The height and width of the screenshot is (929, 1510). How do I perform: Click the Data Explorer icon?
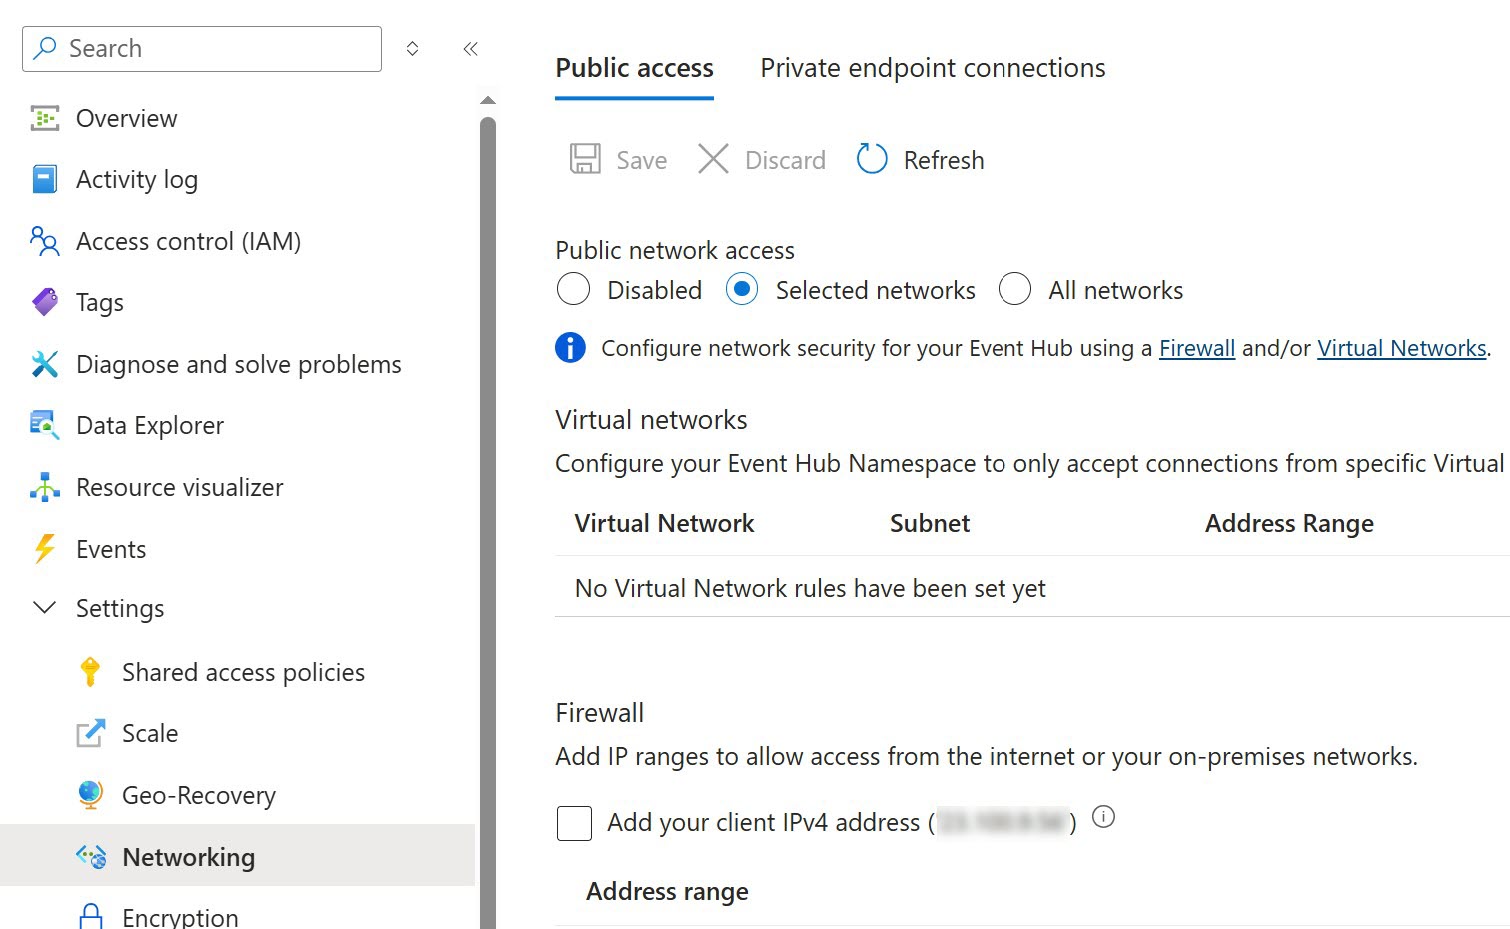coord(45,426)
